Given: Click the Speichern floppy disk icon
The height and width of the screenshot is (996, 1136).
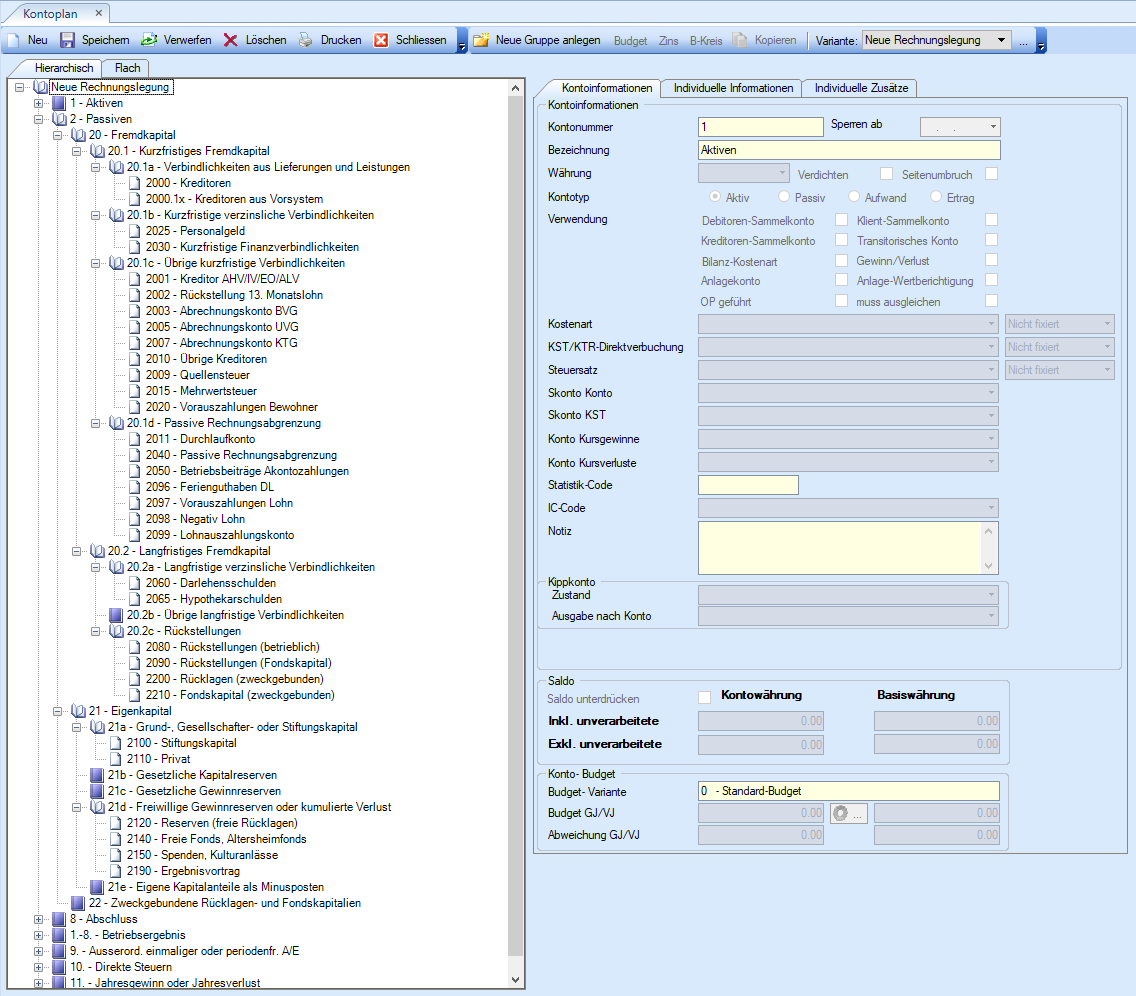Looking at the screenshot, I should point(67,40).
